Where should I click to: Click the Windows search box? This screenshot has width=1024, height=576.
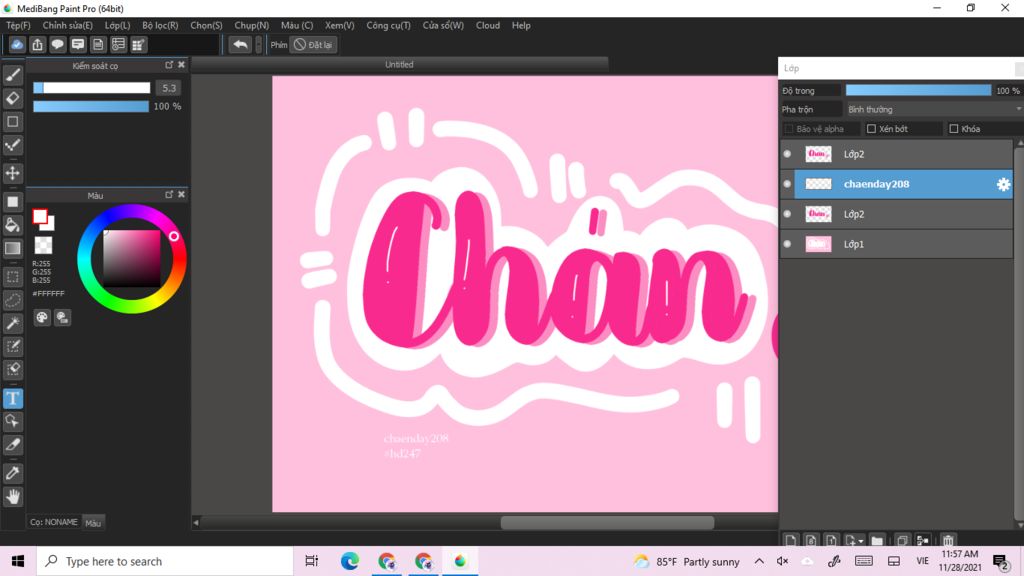pos(165,561)
